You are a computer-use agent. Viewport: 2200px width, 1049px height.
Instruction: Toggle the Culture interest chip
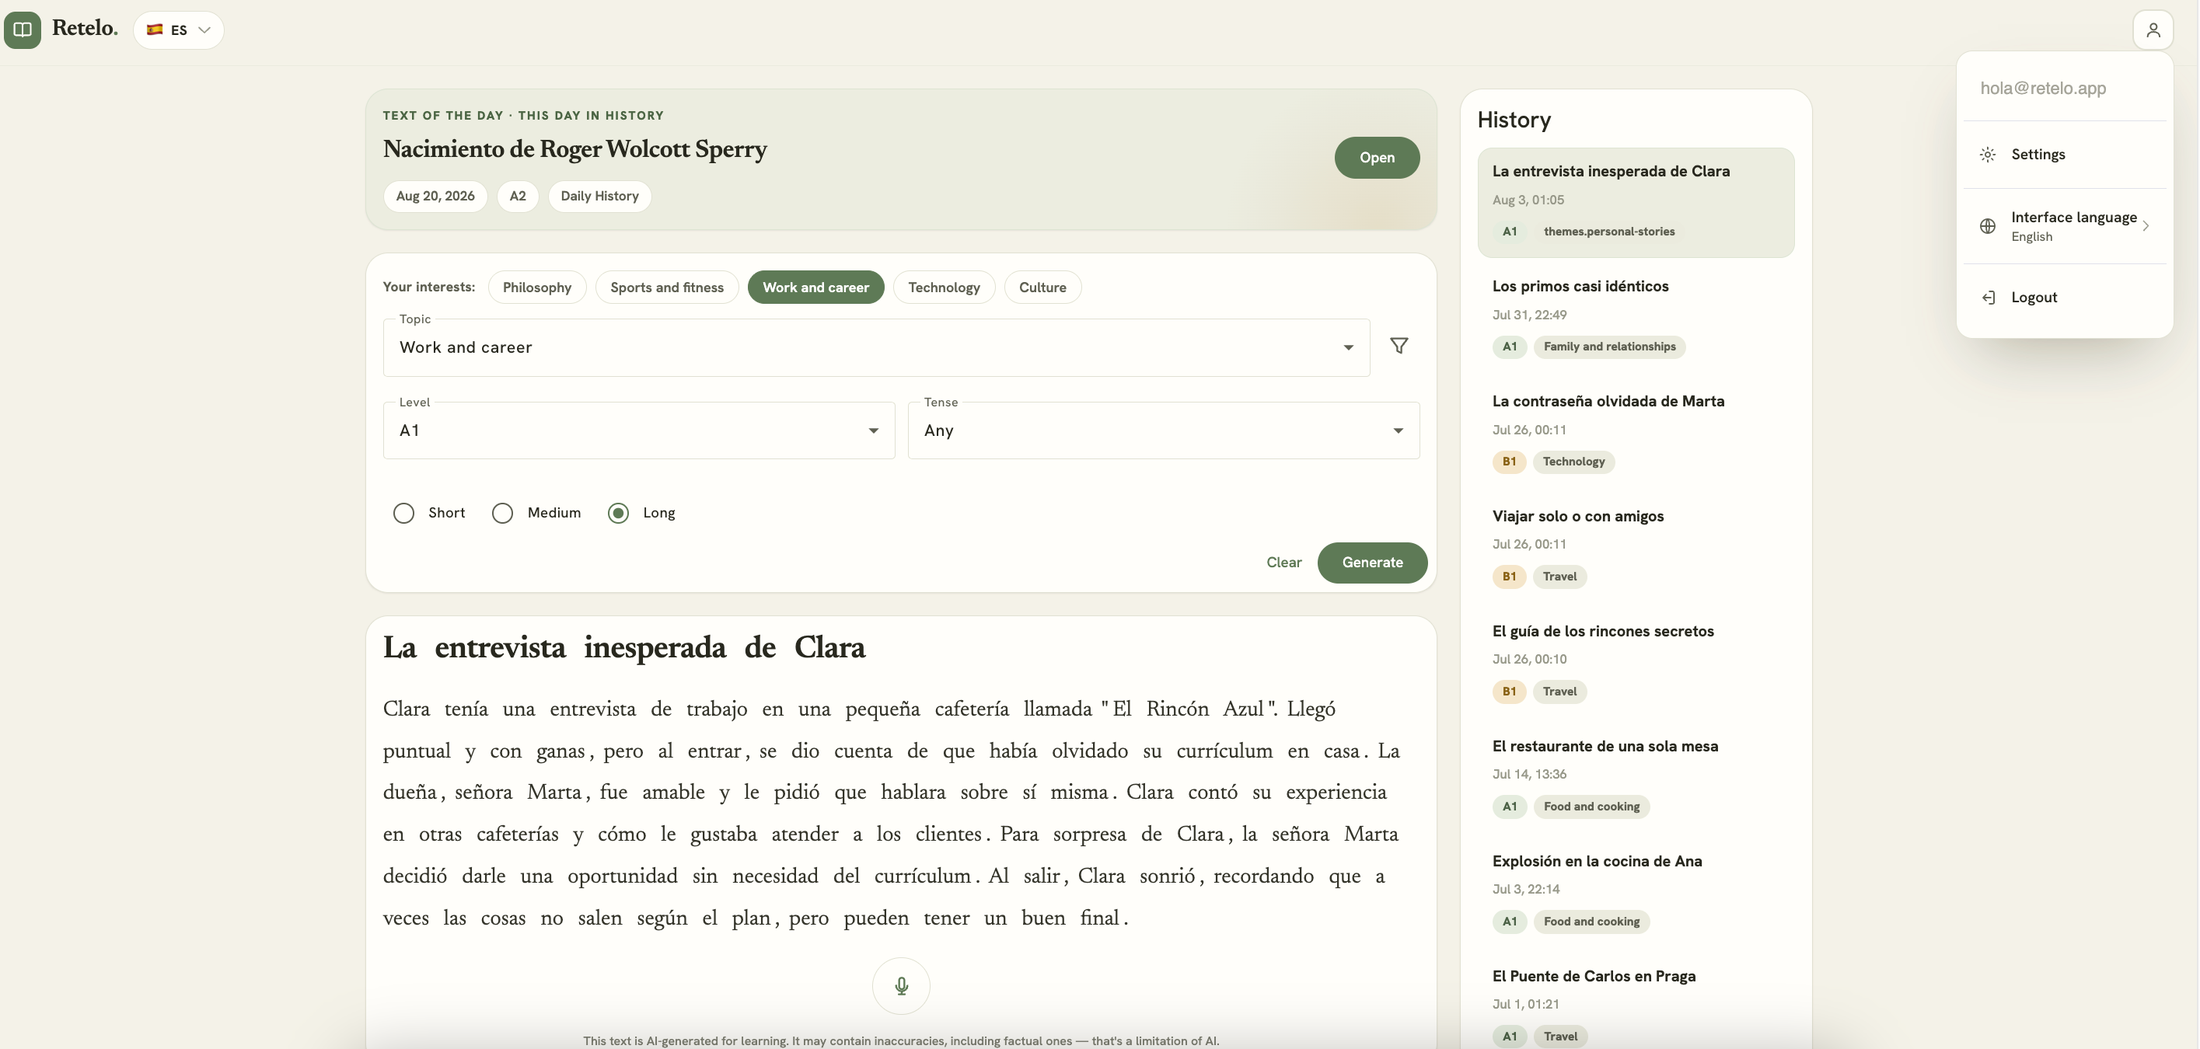(1043, 287)
